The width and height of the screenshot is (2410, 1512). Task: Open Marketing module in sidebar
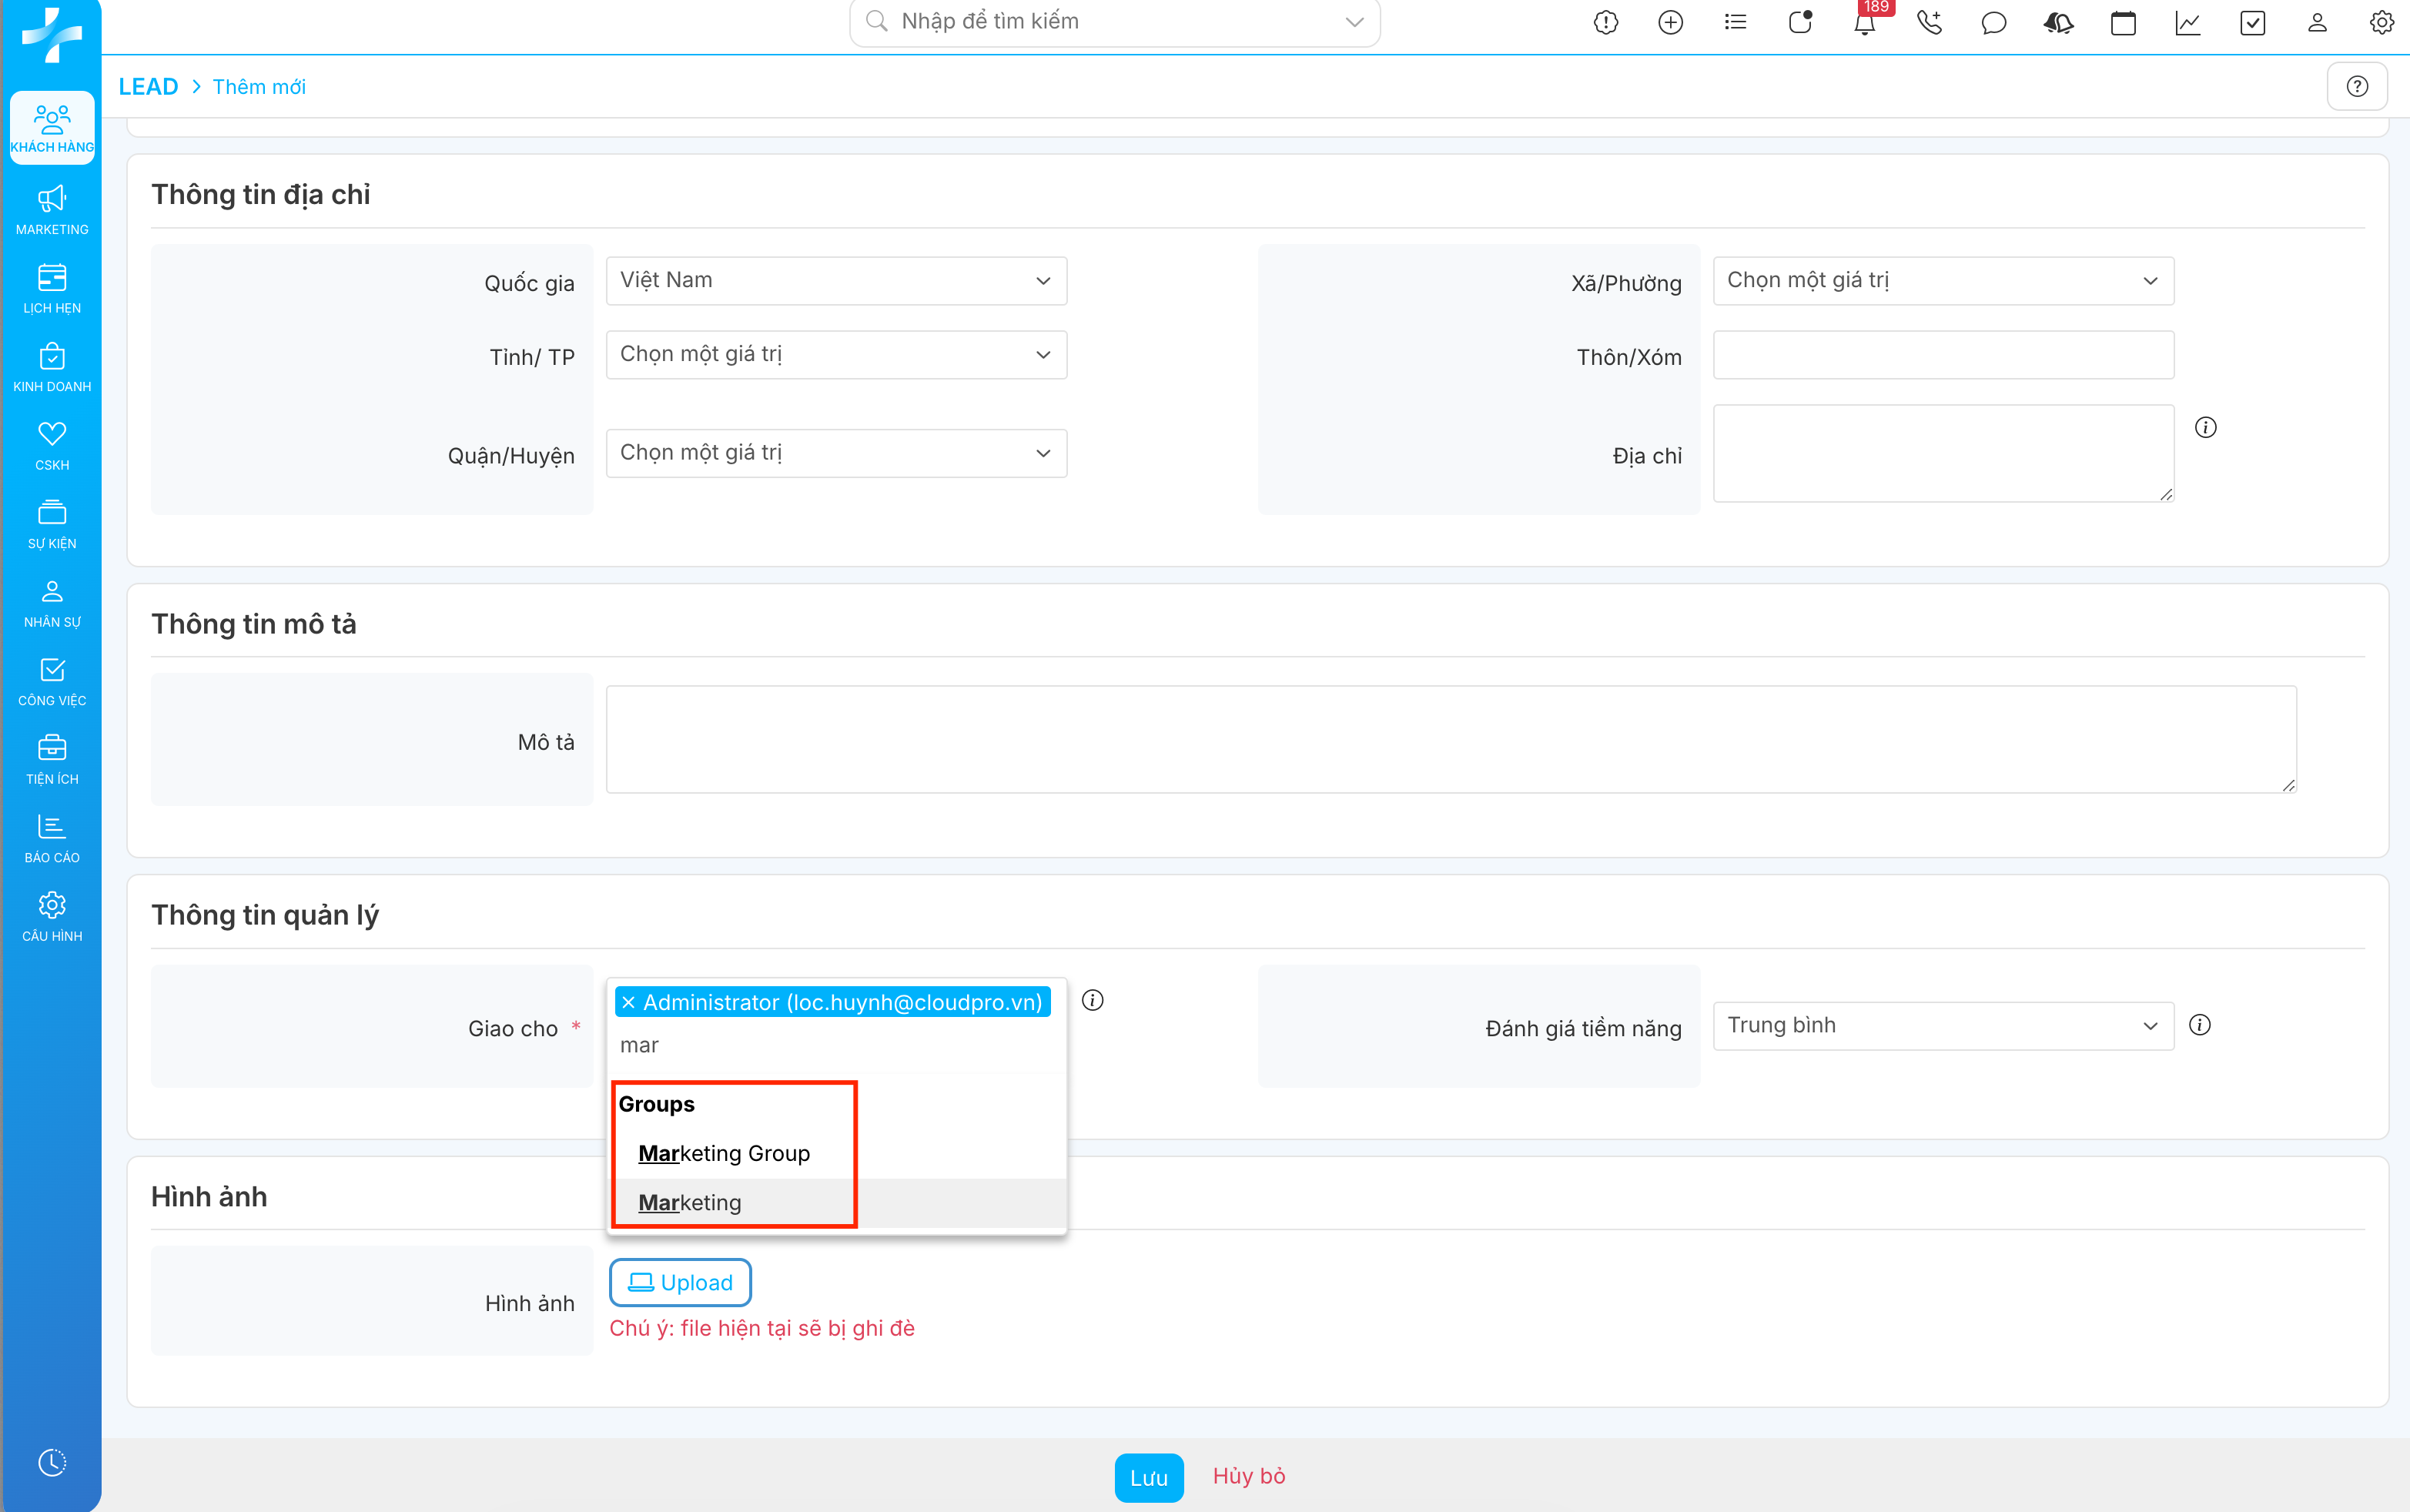pyautogui.click(x=52, y=210)
